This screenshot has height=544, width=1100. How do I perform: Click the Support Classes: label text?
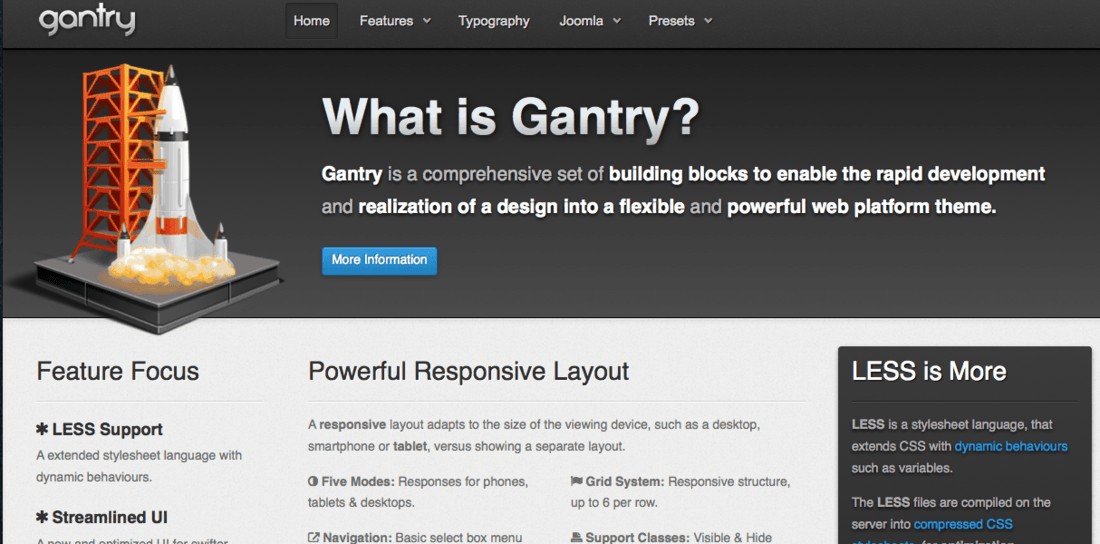638,538
